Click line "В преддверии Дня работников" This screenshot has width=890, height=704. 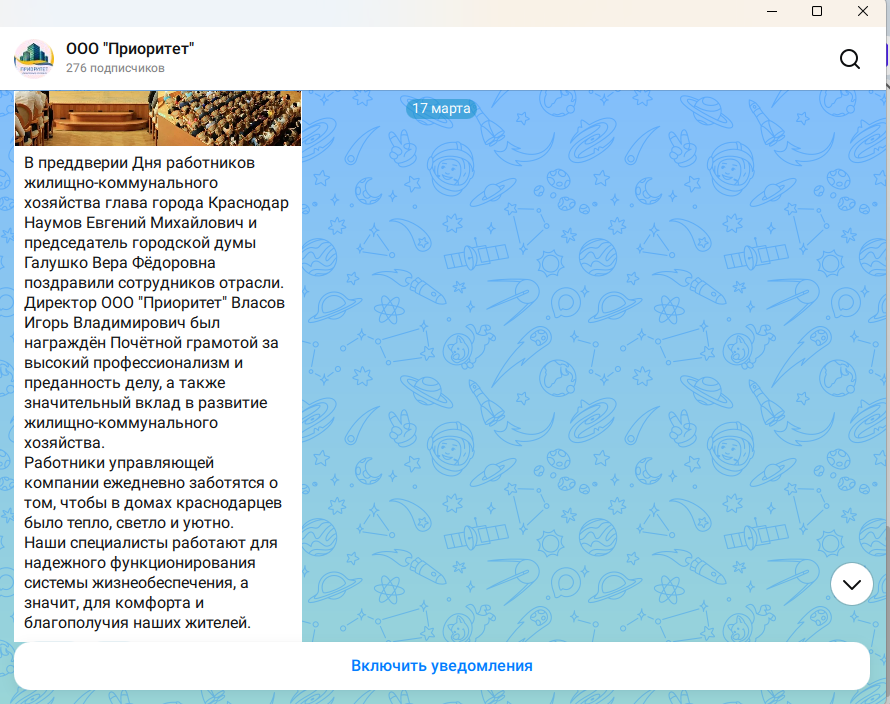click(139, 163)
